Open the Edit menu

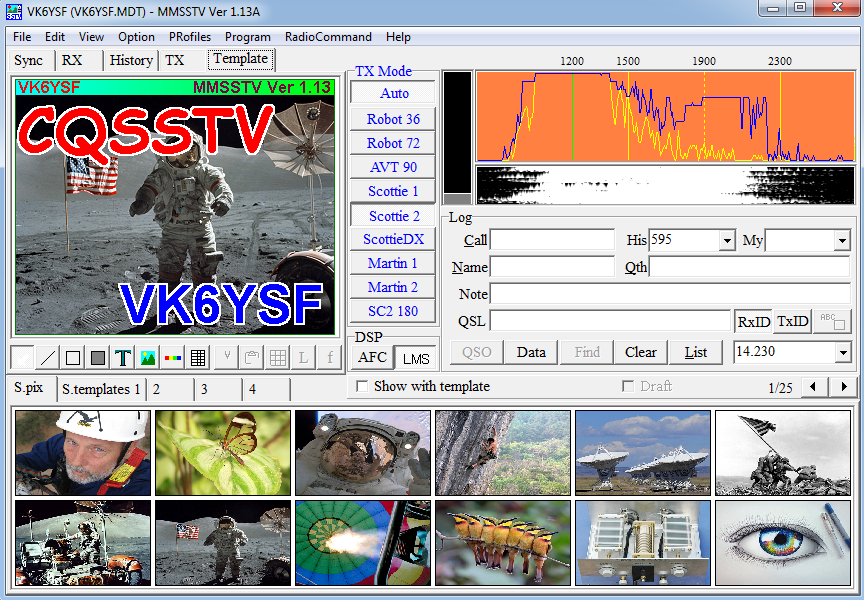55,37
